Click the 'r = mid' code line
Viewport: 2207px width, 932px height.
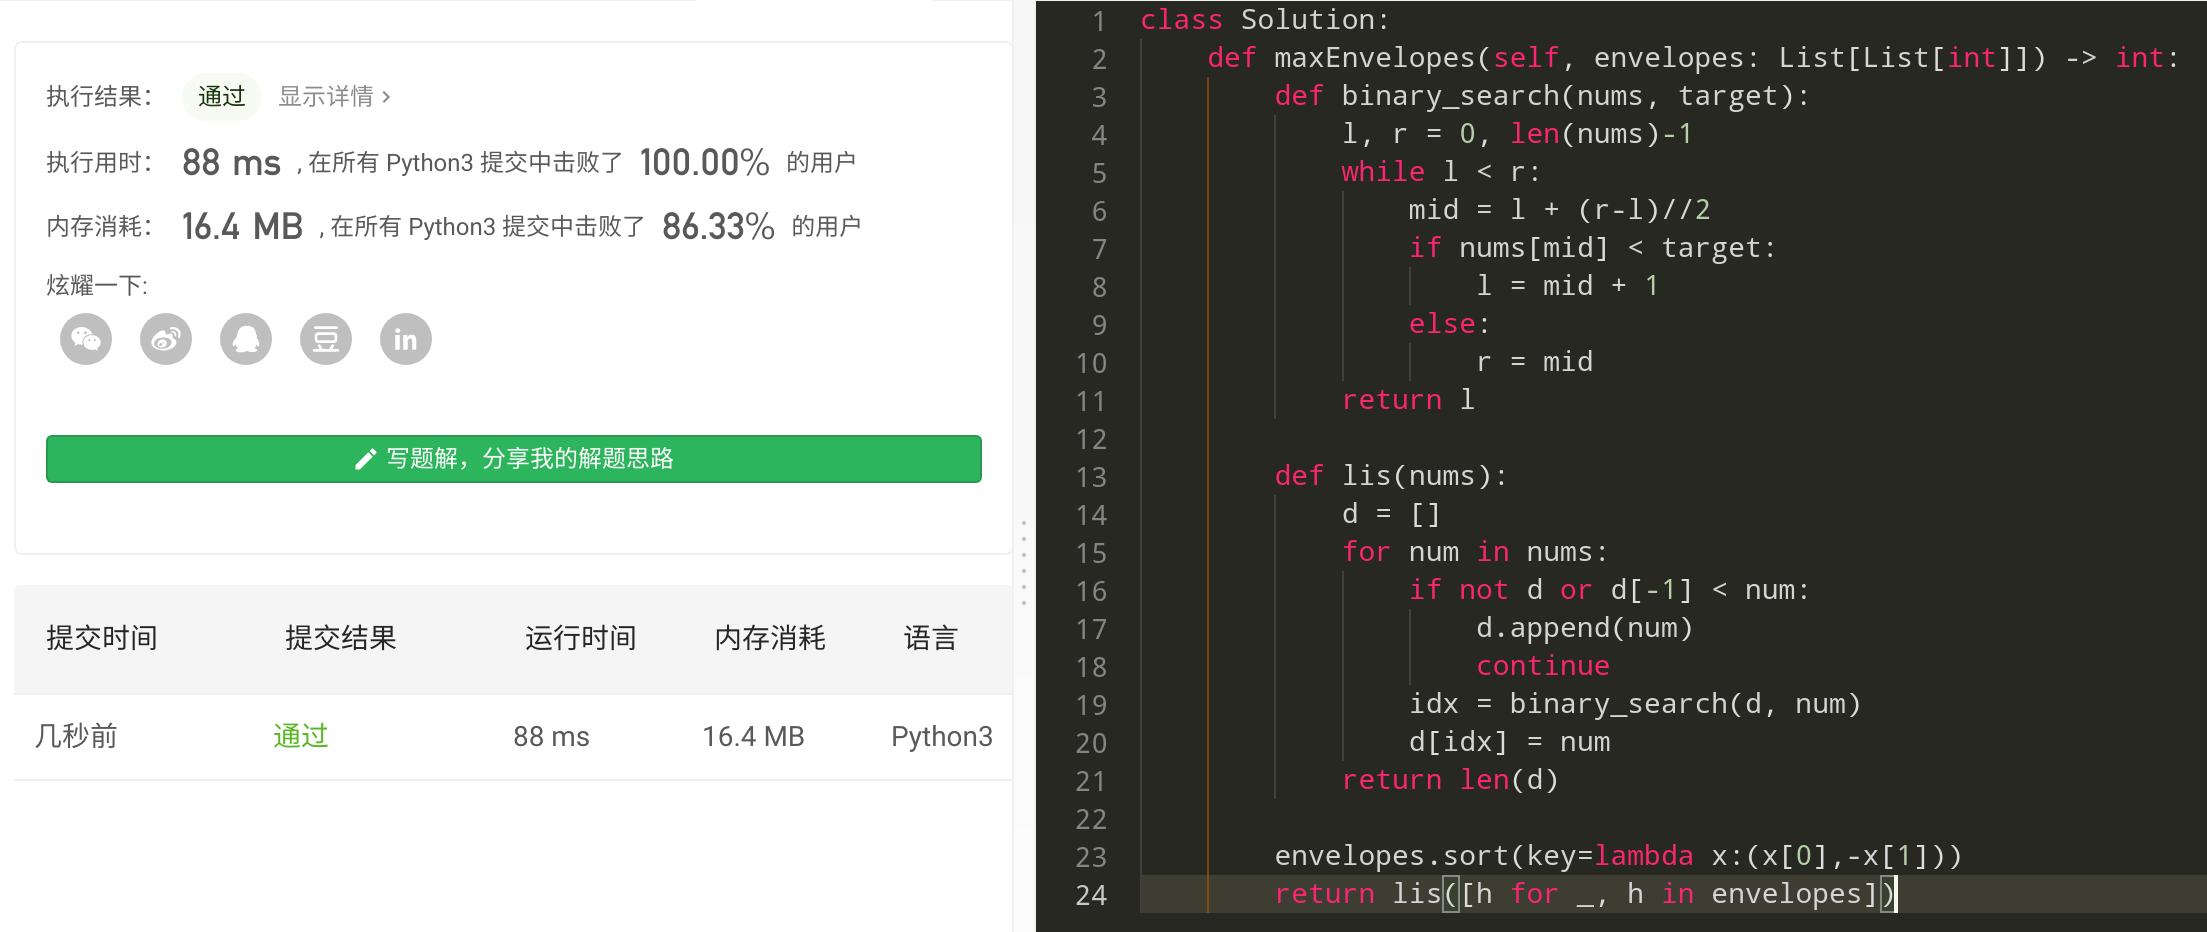pyautogui.click(x=1534, y=361)
